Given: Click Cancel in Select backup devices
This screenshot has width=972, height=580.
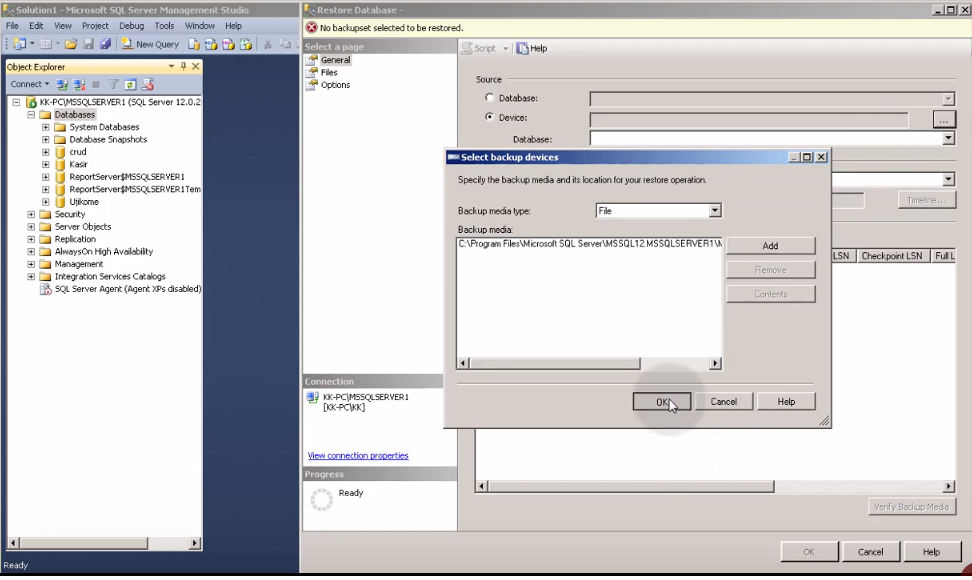Looking at the screenshot, I should 723,402.
